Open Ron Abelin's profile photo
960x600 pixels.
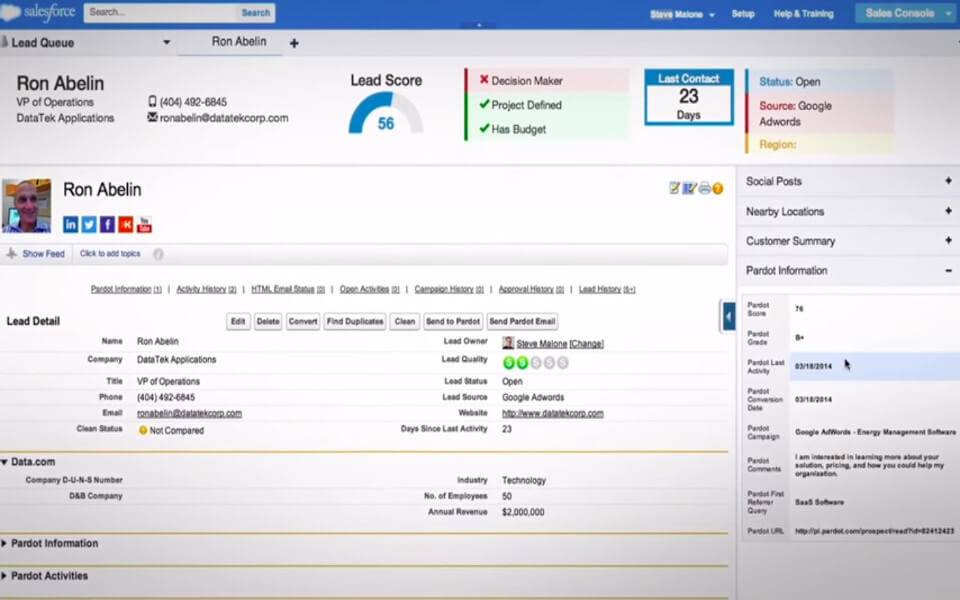tap(26, 206)
